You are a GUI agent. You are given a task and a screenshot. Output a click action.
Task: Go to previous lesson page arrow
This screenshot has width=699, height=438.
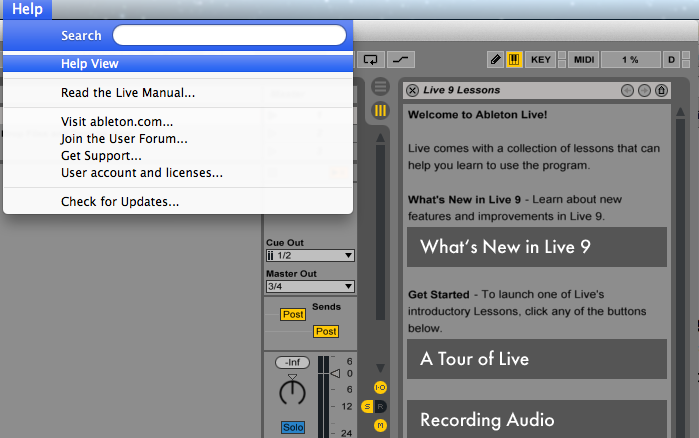(627, 91)
